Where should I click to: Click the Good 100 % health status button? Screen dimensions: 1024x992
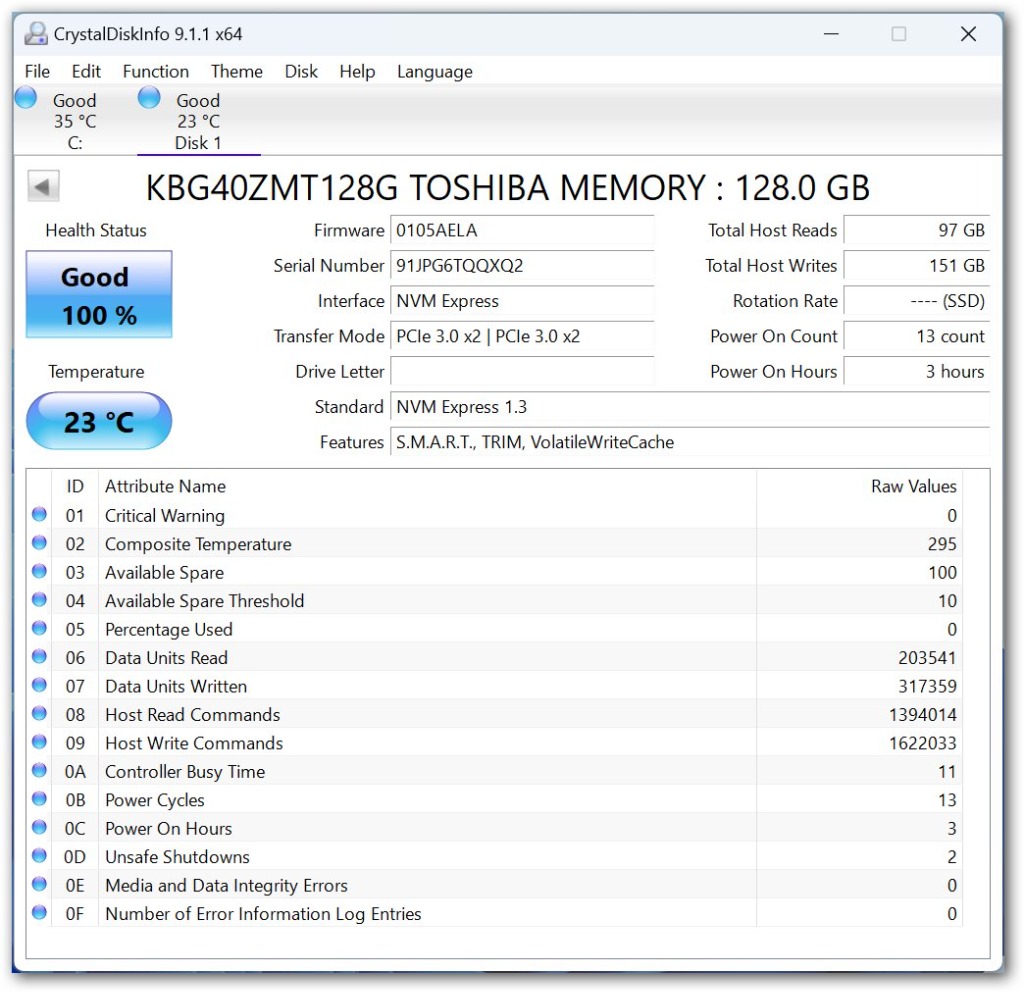point(99,295)
